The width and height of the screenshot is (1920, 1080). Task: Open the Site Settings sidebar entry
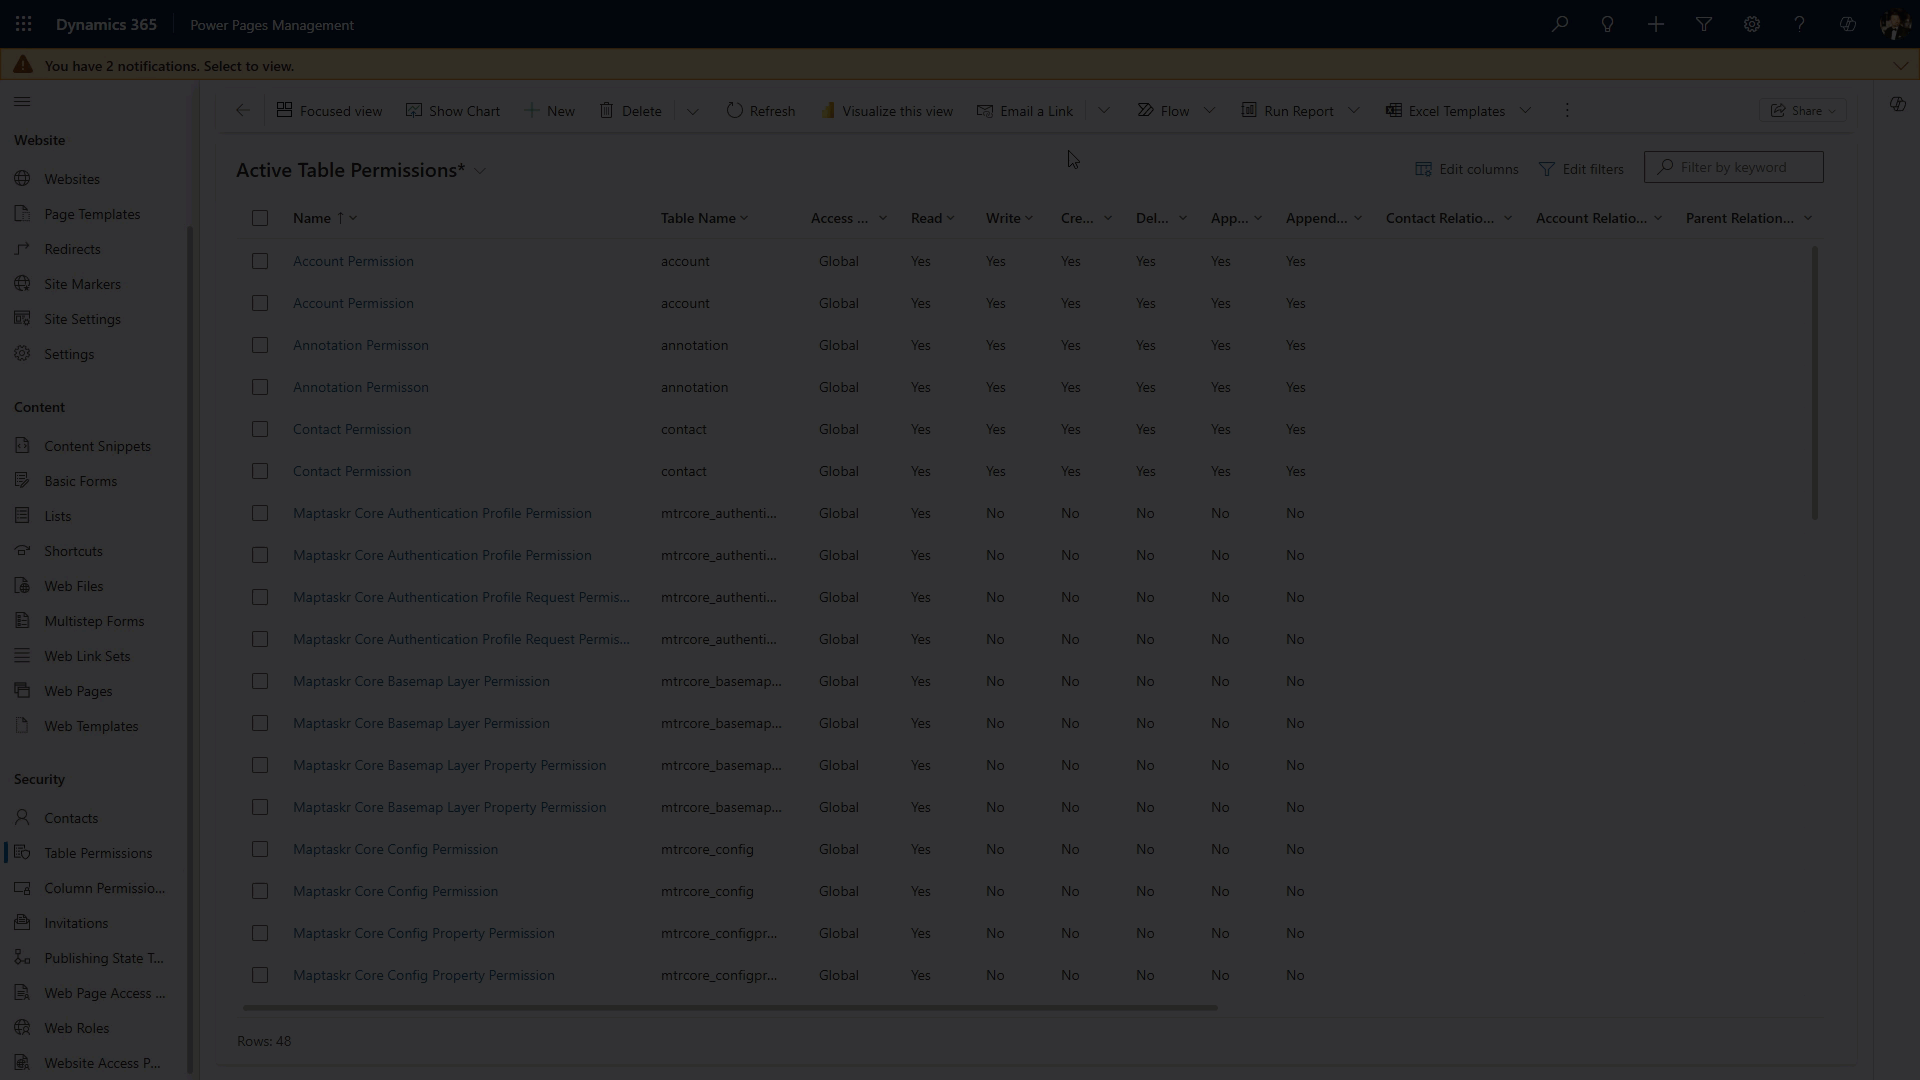click(83, 319)
